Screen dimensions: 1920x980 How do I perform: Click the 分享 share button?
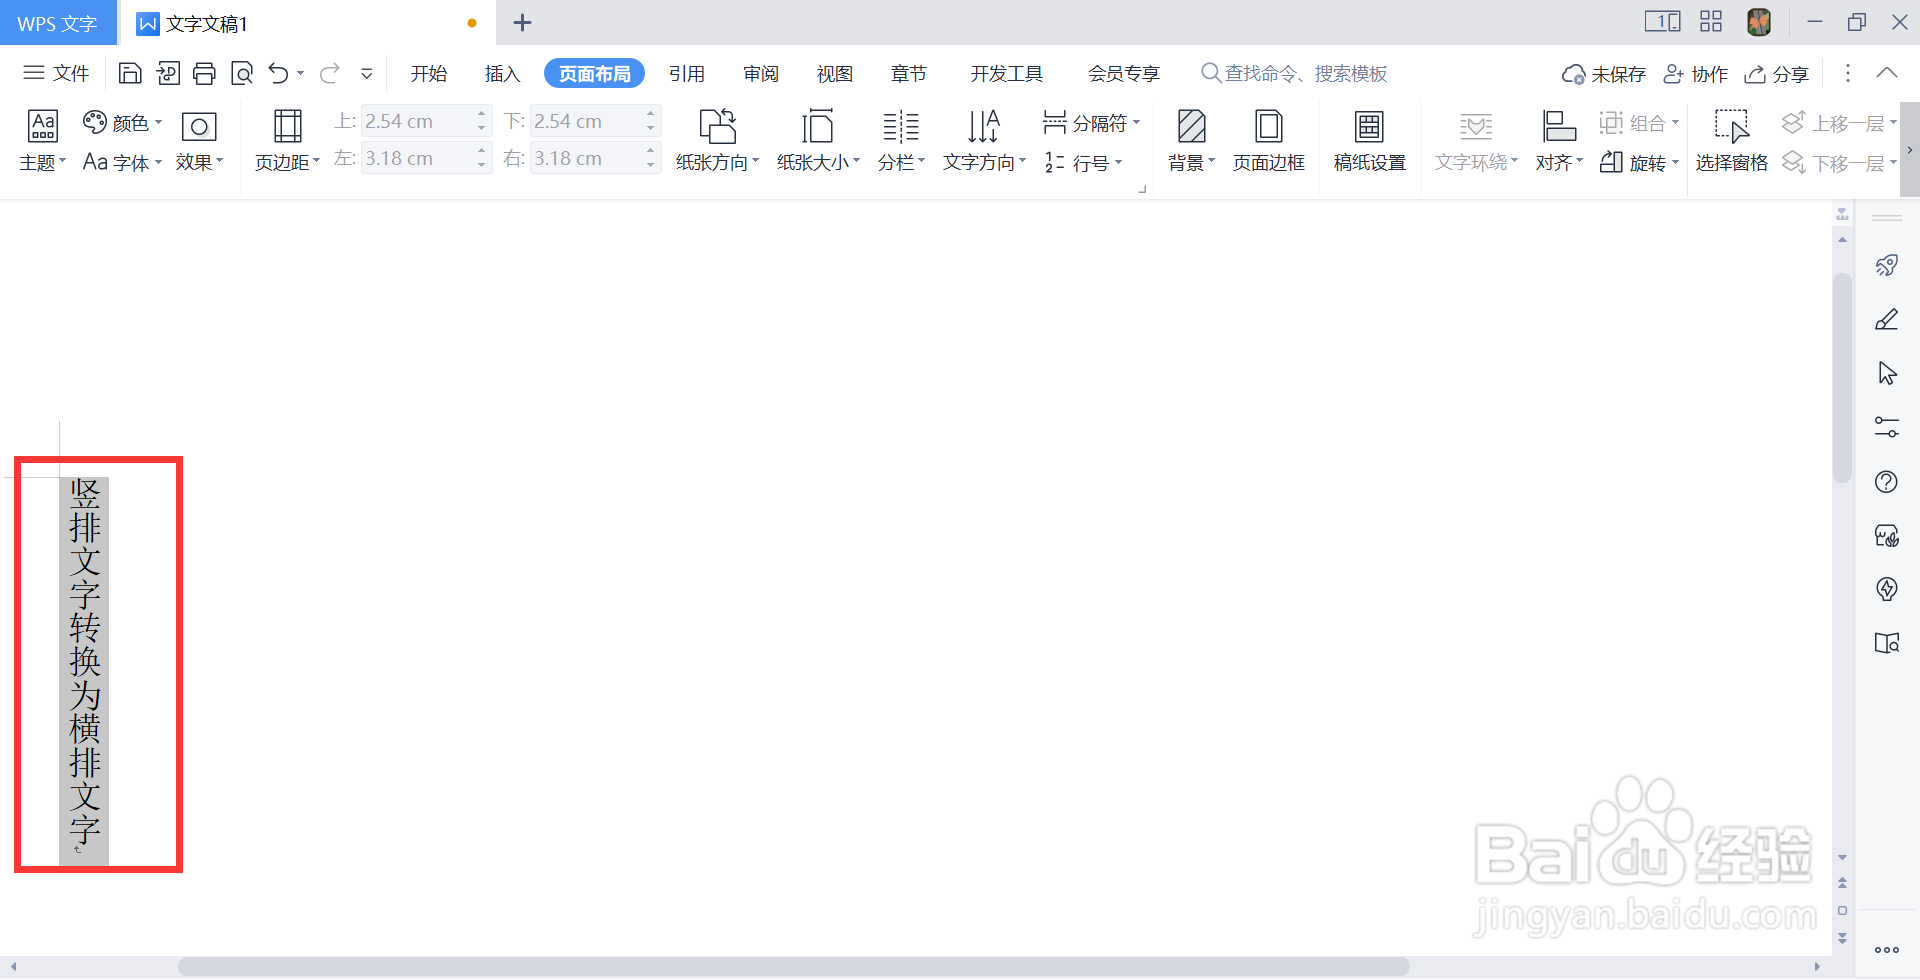pos(1777,74)
